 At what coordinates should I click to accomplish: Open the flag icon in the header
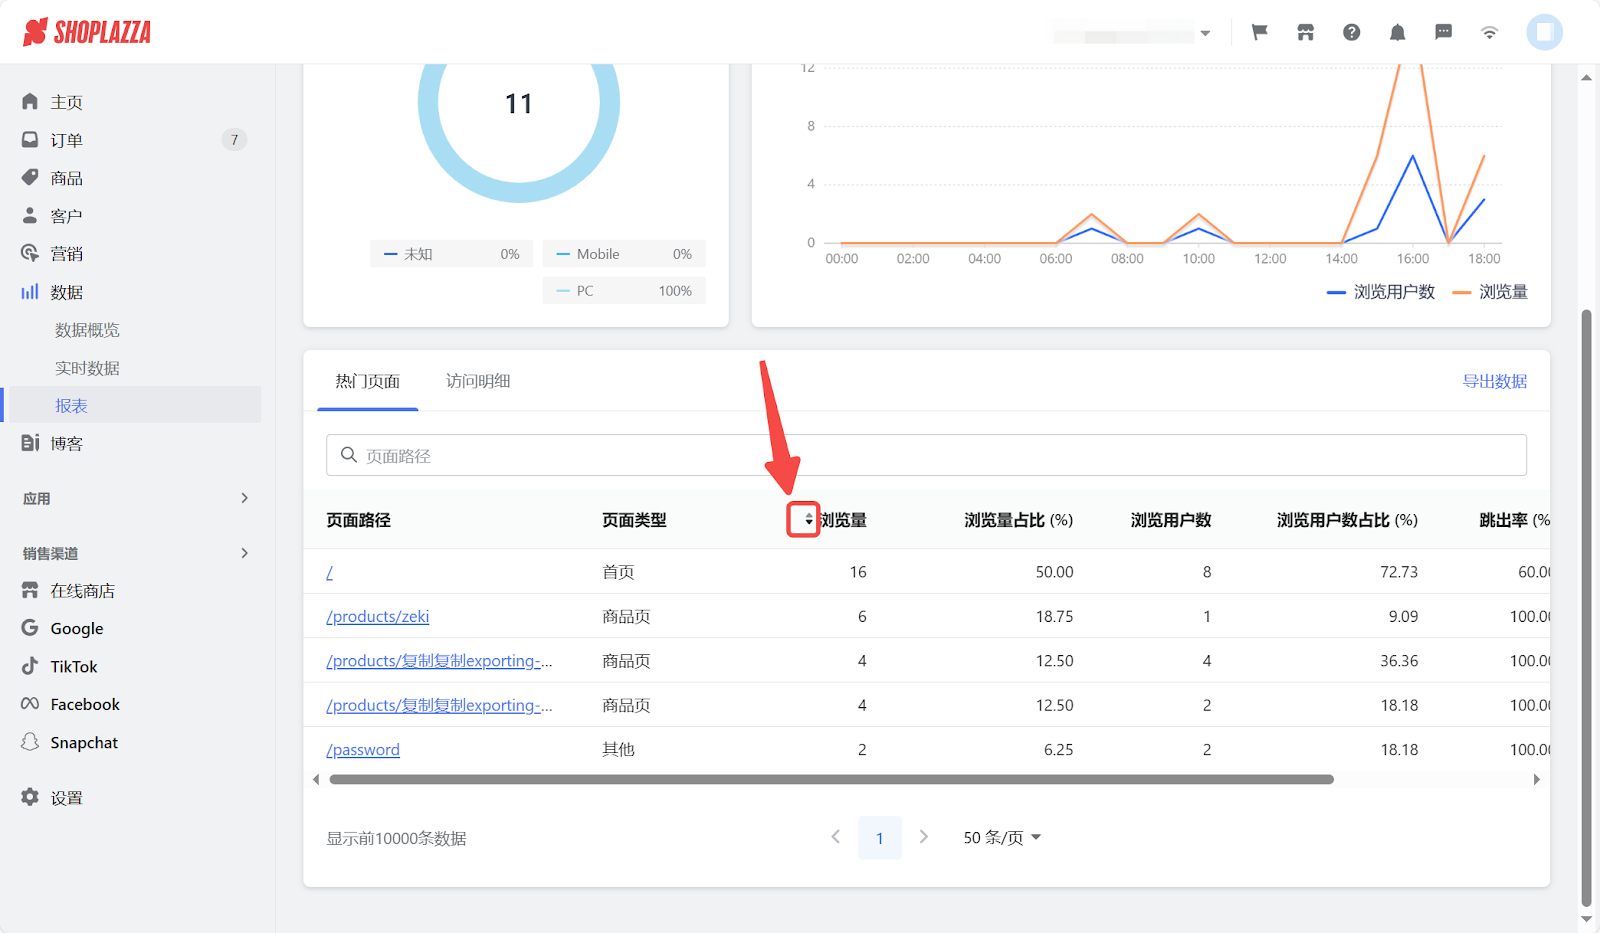click(x=1260, y=32)
